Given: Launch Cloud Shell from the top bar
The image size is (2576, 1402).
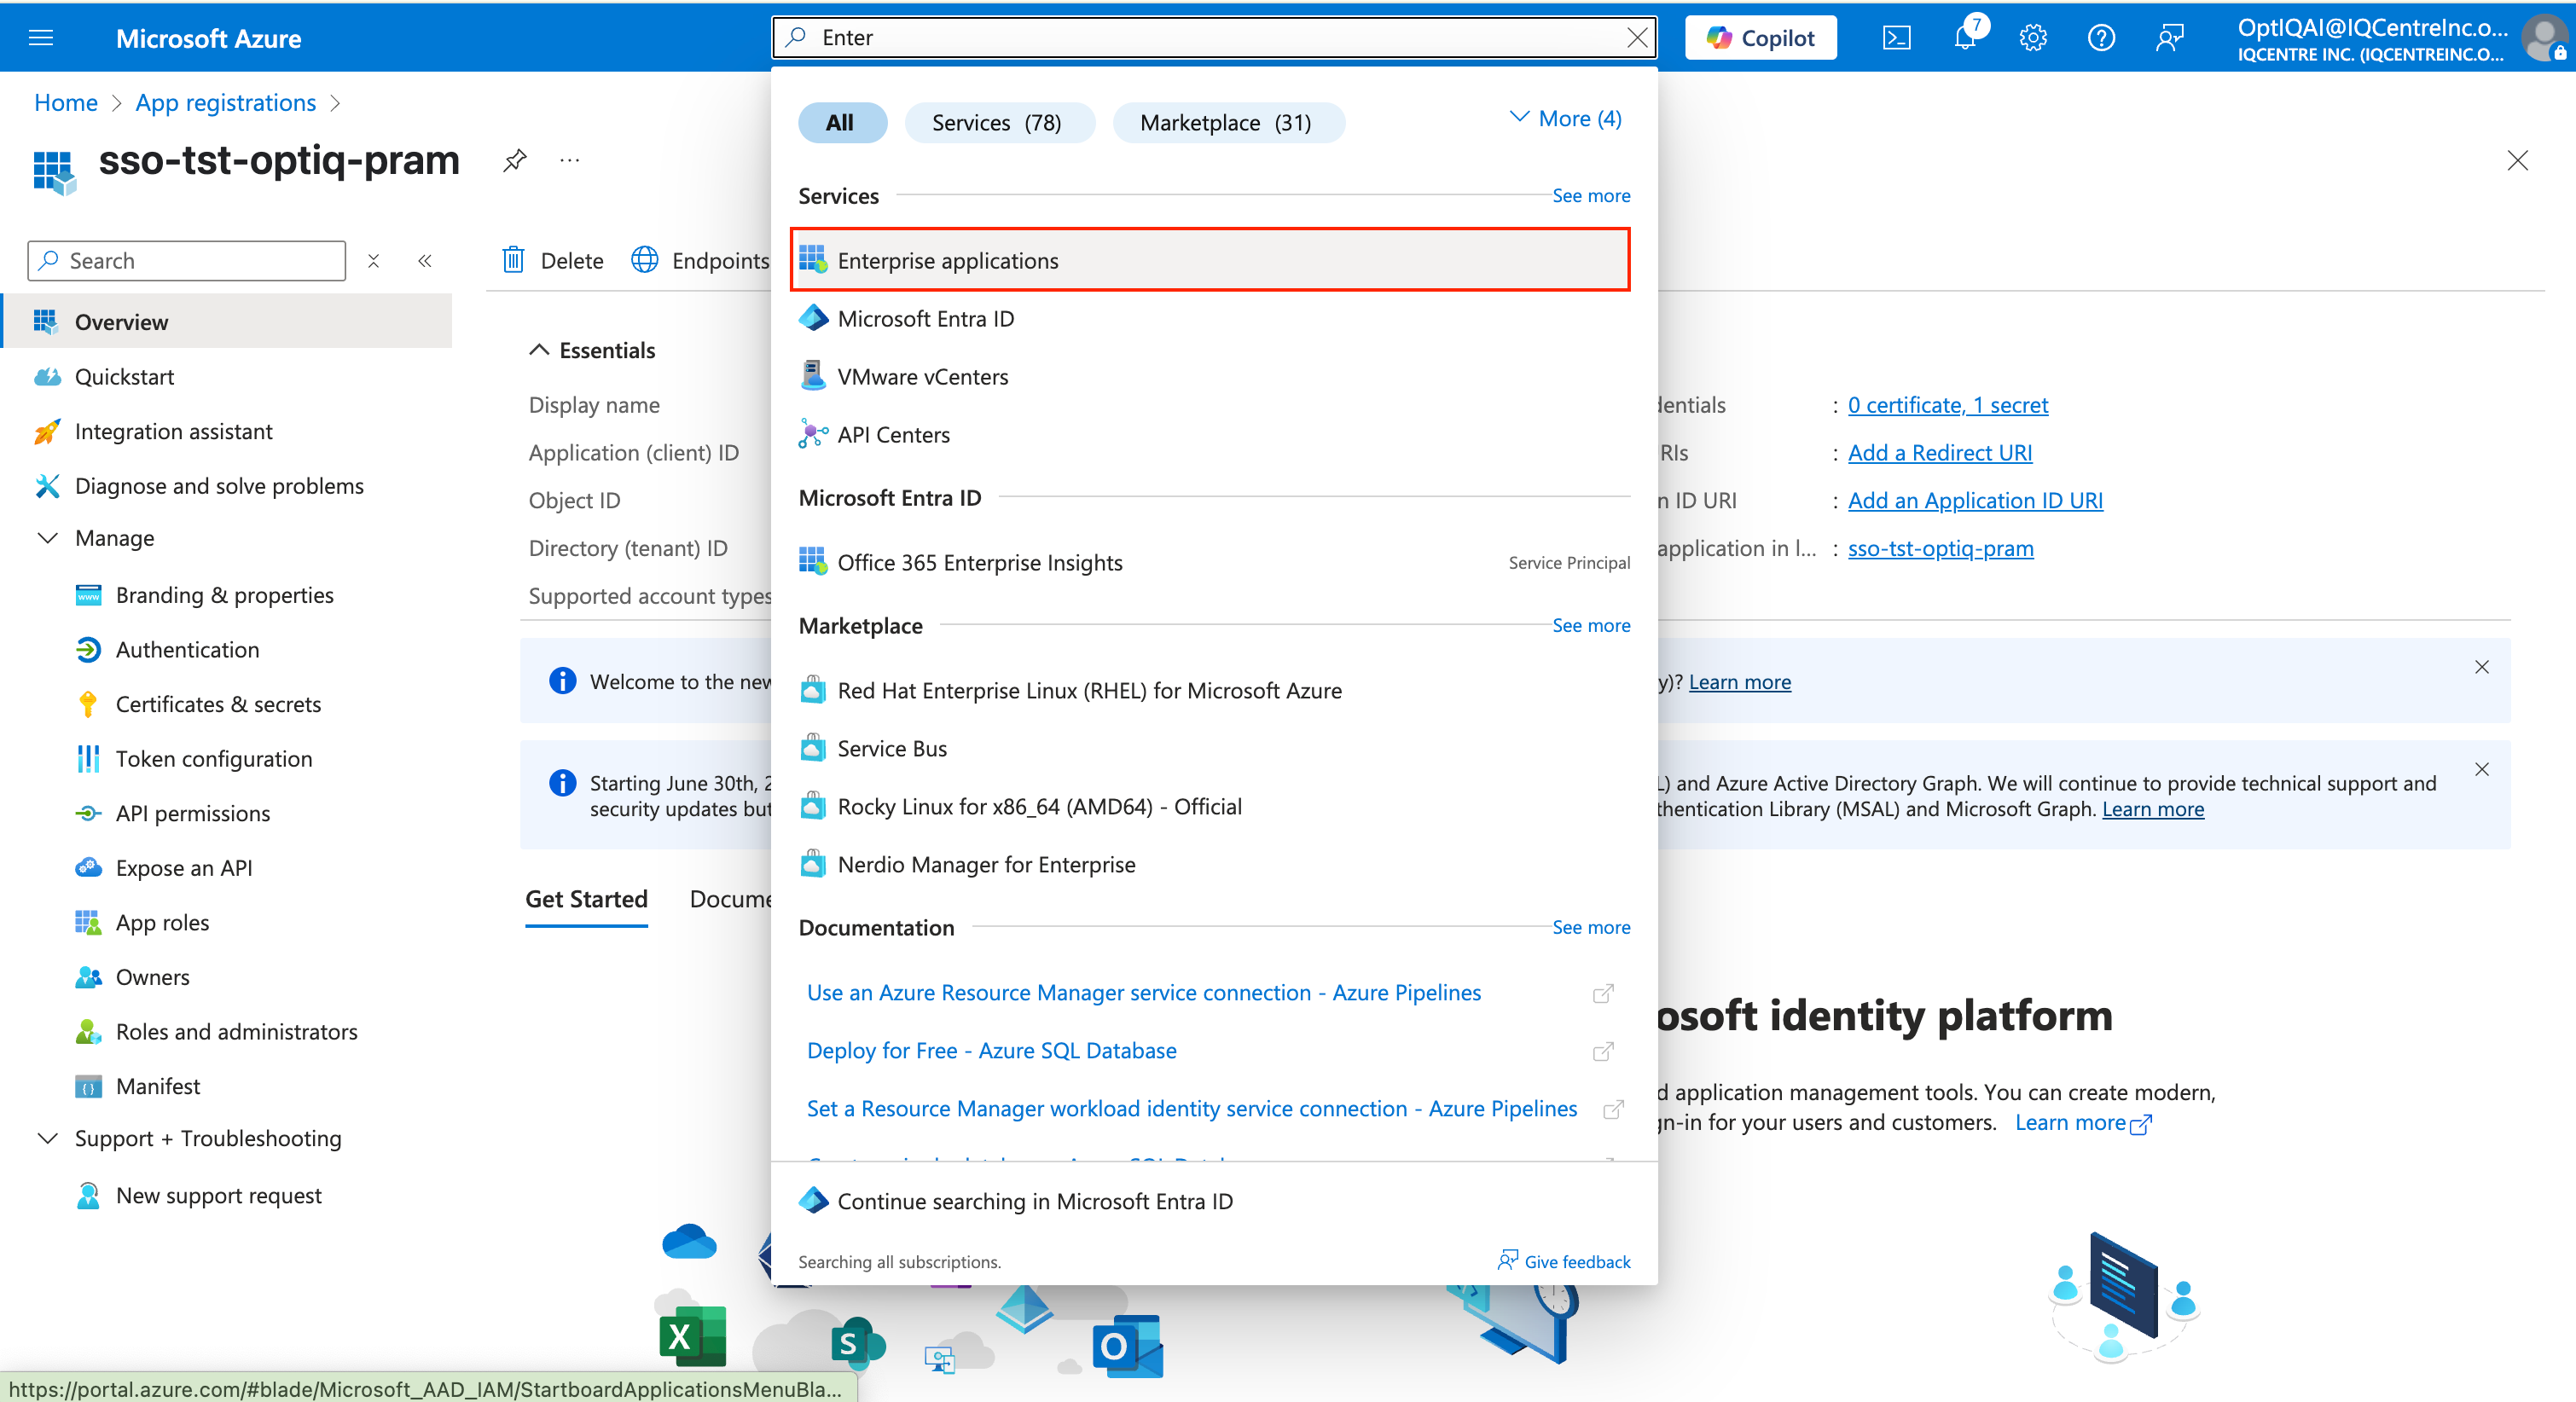Looking at the screenshot, I should click(1896, 38).
